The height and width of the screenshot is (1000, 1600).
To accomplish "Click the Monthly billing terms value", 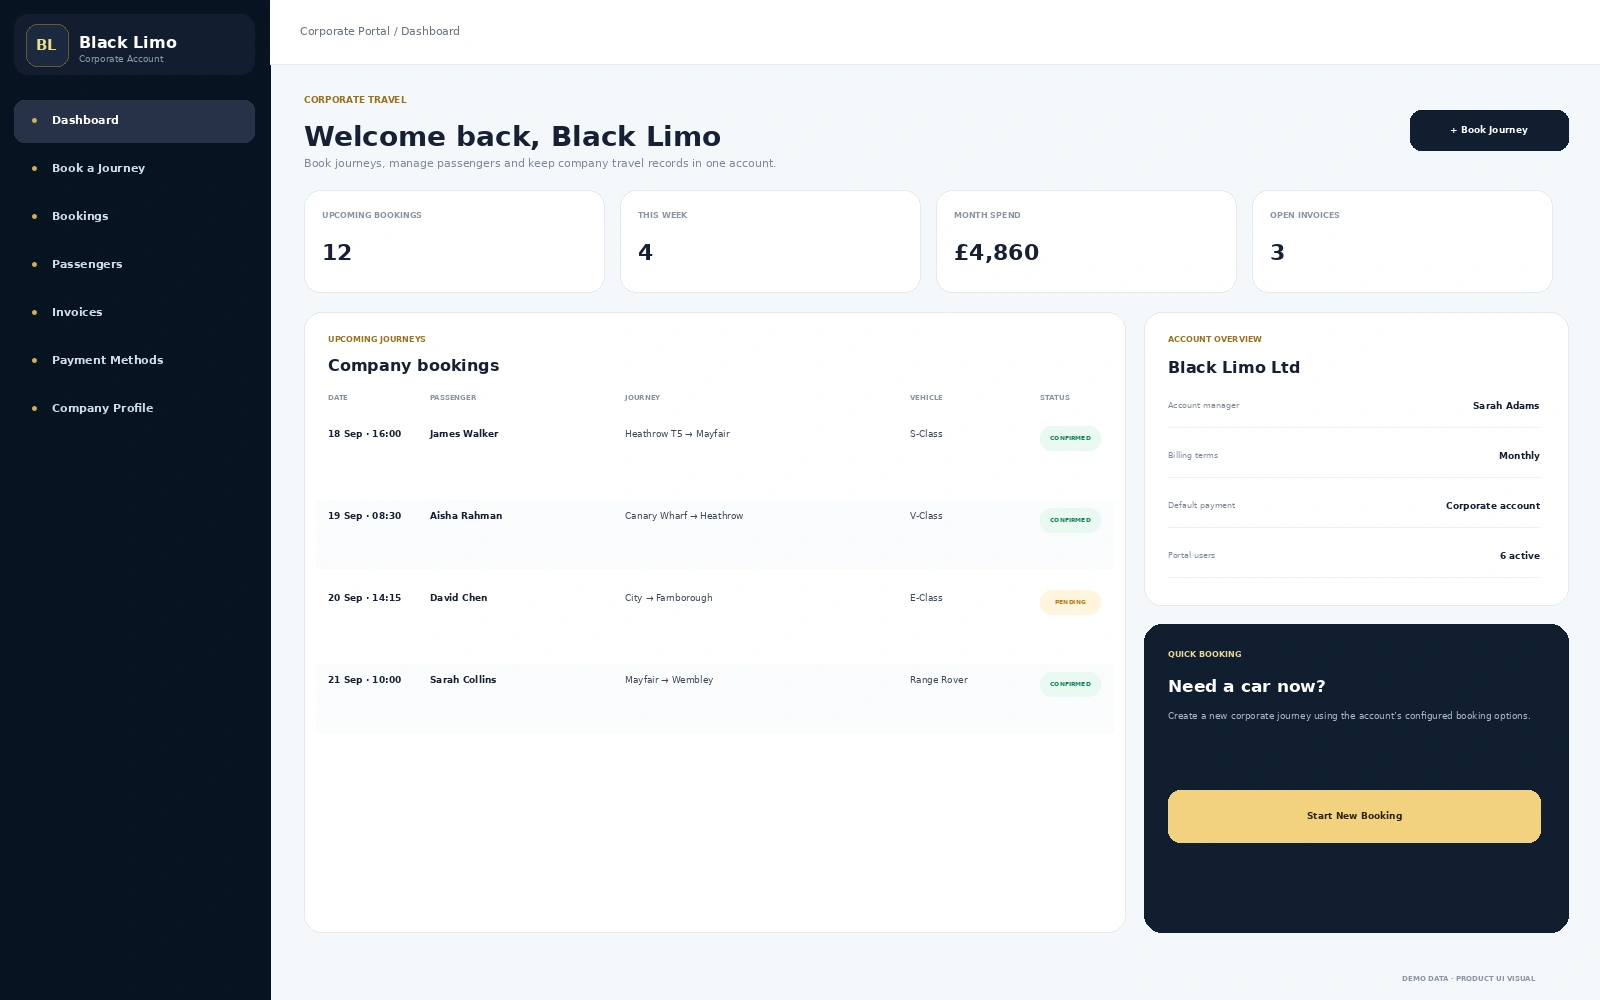I will pyautogui.click(x=1519, y=456).
